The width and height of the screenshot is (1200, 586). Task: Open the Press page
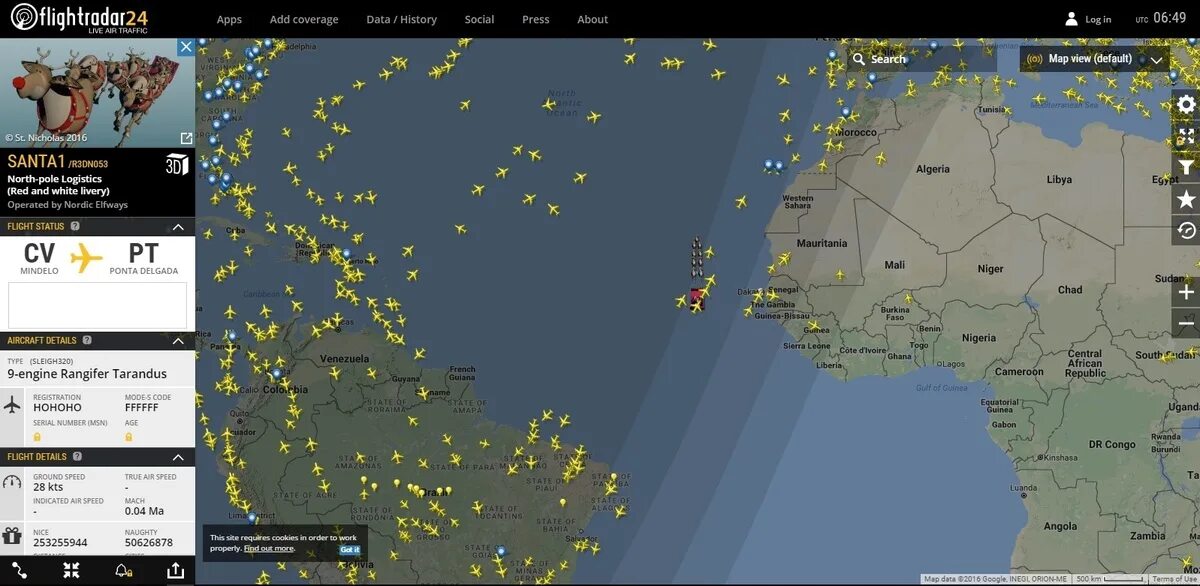tap(536, 19)
